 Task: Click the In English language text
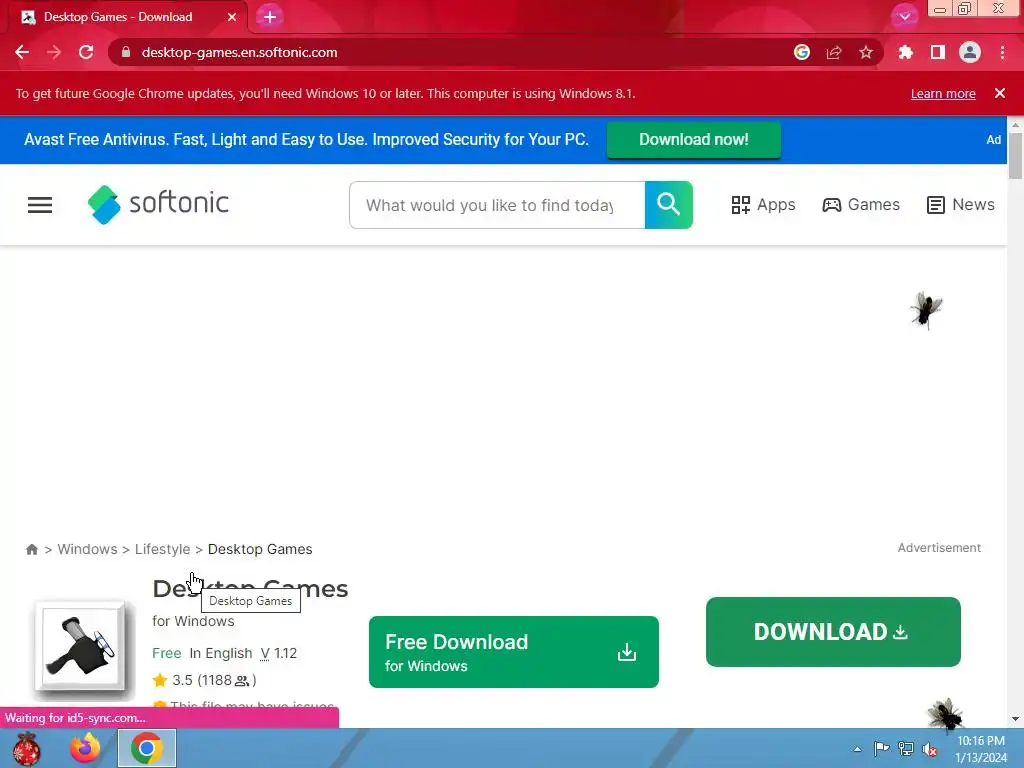[221, 653]
